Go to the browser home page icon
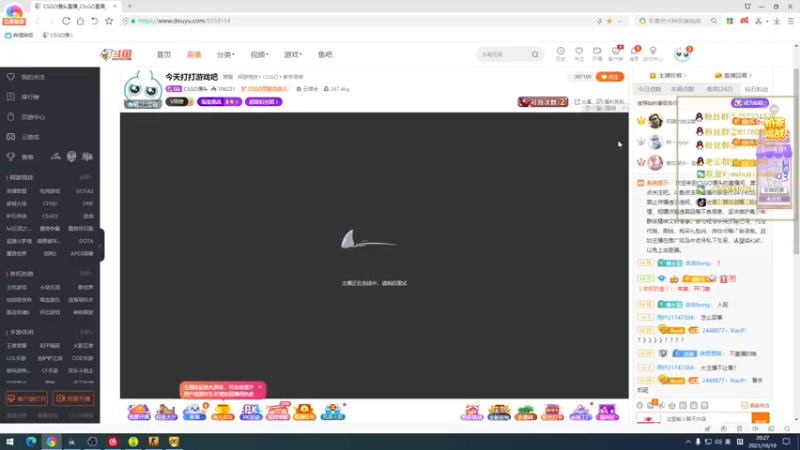Image resolution: width=800 pixels, height=450 pixels. [x=80, y=21]
